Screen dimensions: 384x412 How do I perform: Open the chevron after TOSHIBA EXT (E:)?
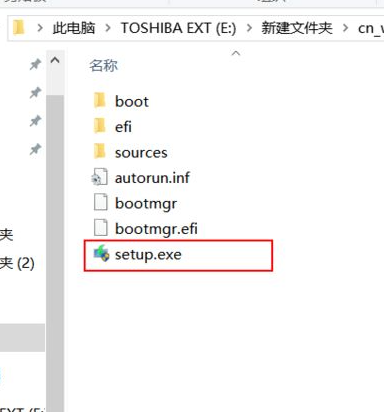click(249, 28)
